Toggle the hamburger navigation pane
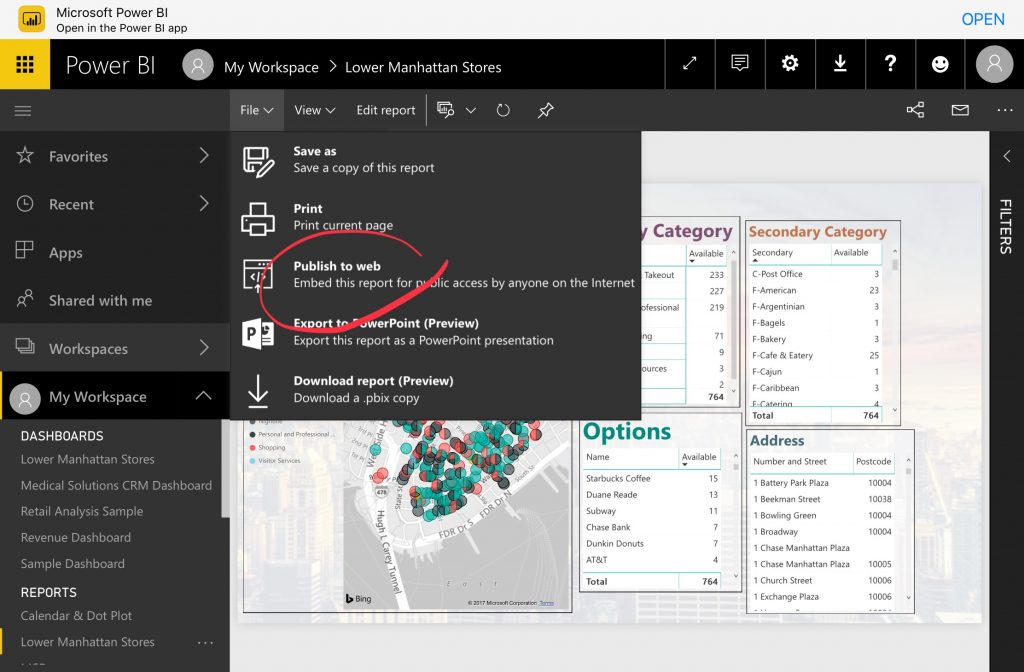Image resolution: width=1024 pixels, height=672 pixels. coord(23,110)
